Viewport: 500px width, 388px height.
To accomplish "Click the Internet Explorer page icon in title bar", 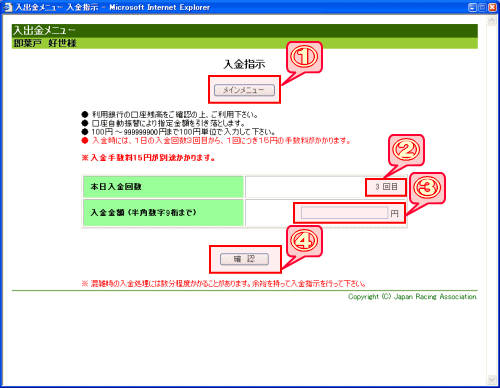I will (7, 7).
